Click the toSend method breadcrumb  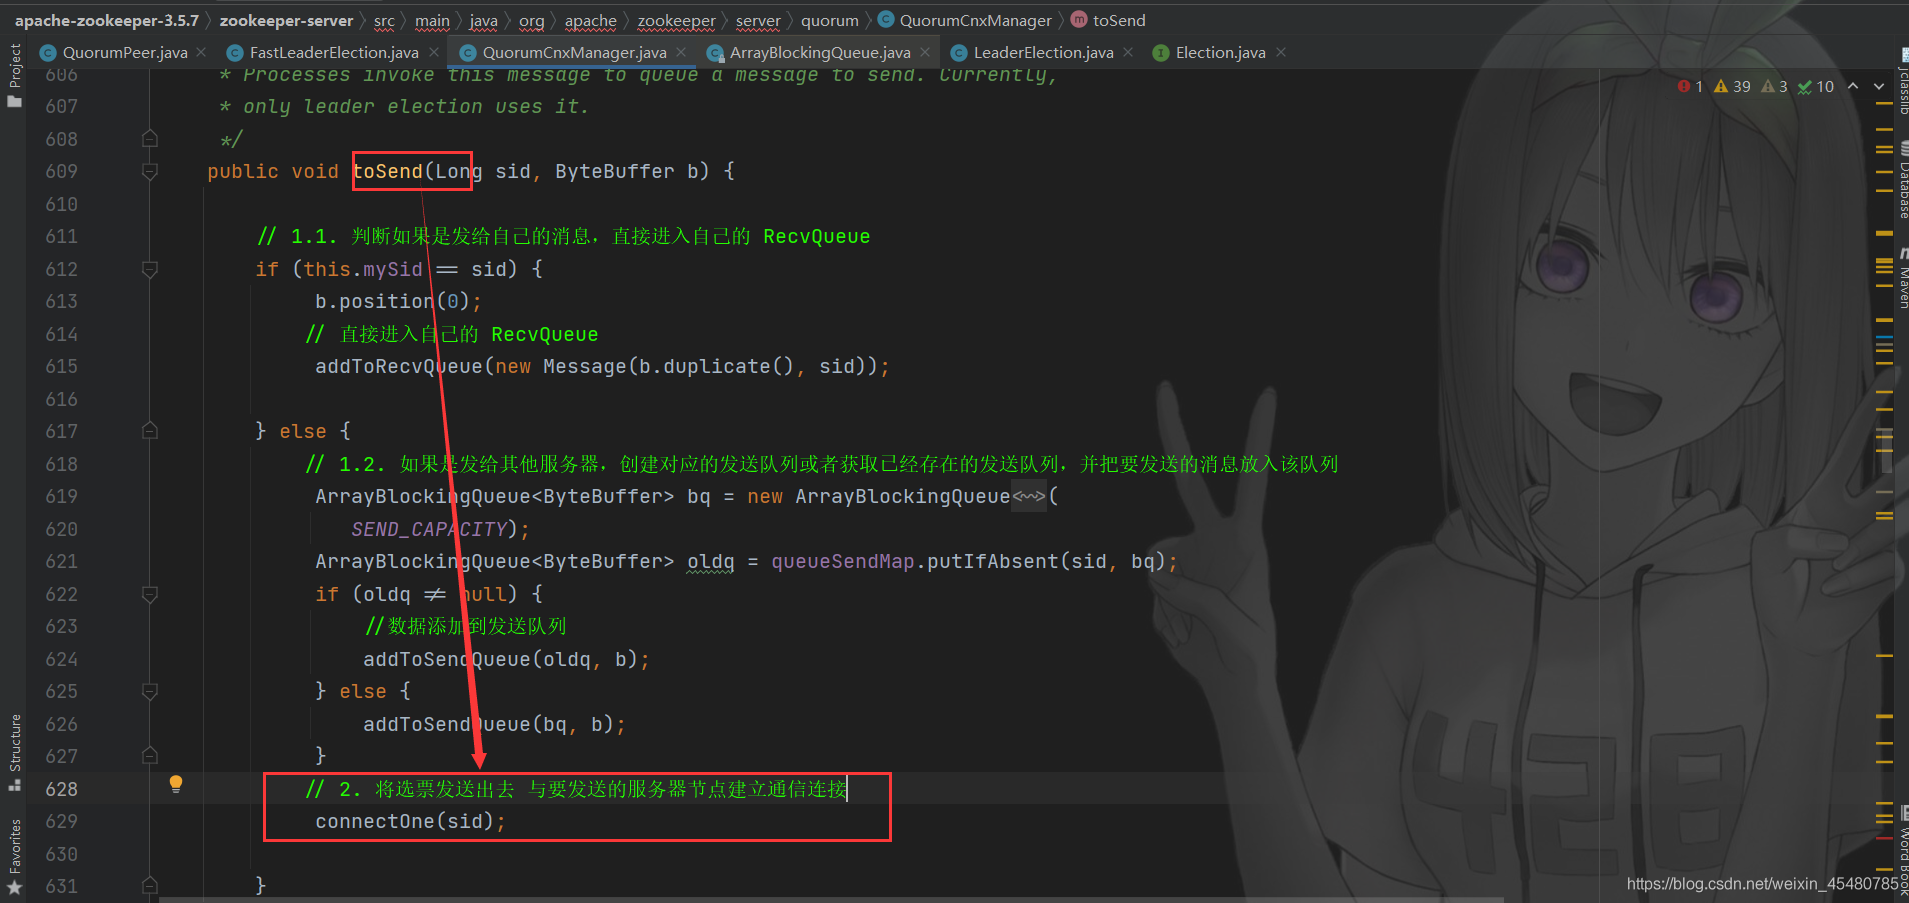tap(1108, 20)
